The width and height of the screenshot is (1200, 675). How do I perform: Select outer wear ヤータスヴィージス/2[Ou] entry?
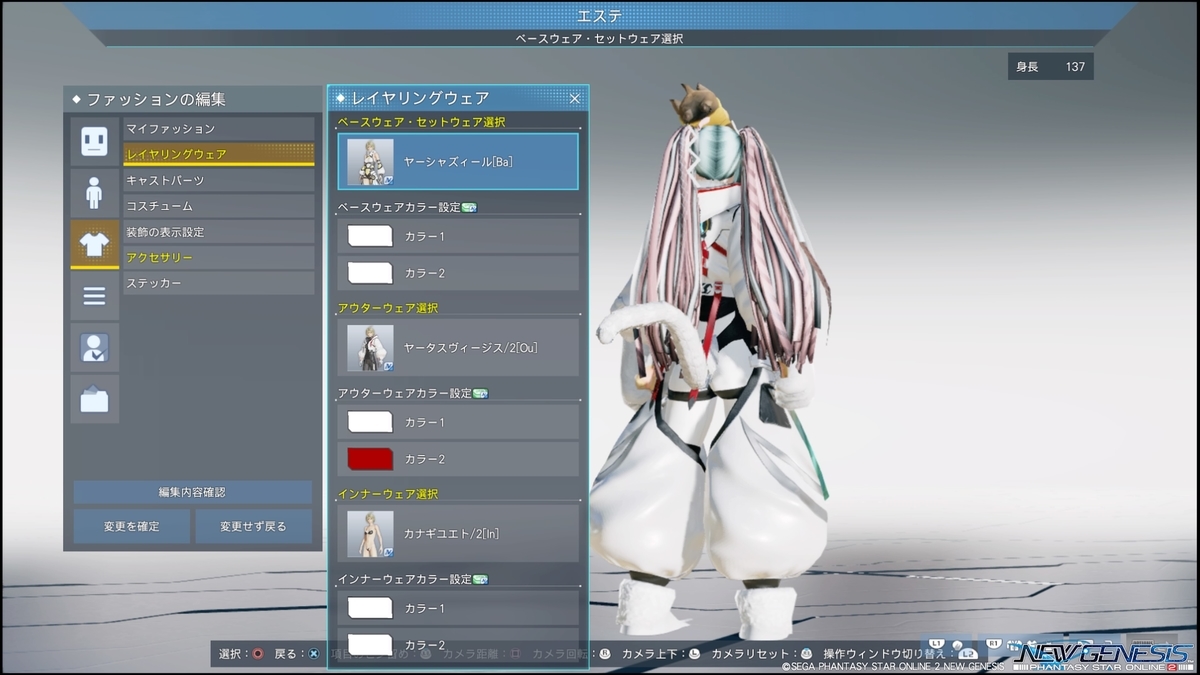tap(458, 347)
